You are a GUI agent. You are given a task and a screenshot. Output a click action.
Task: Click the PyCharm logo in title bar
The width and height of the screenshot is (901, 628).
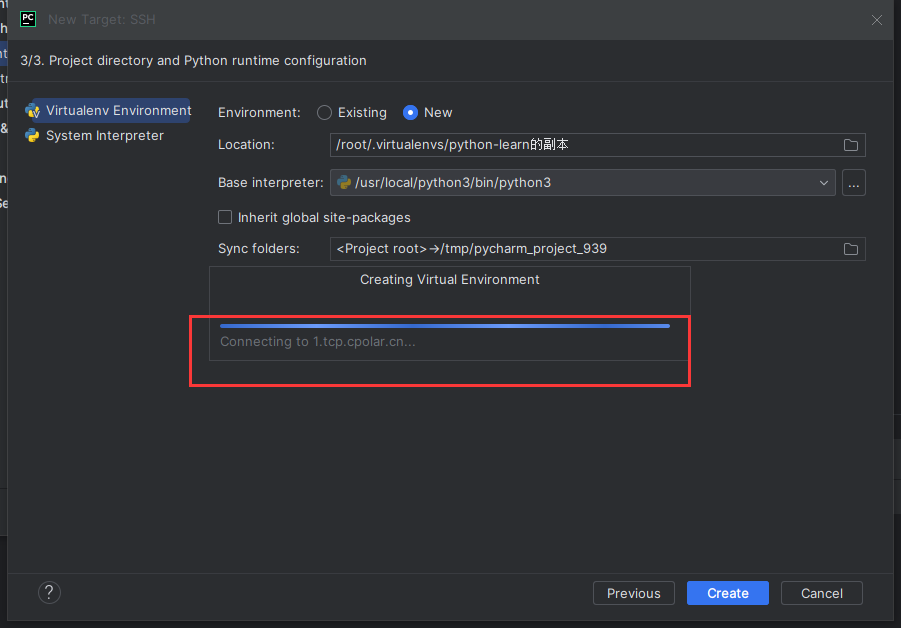coord(28,19)
